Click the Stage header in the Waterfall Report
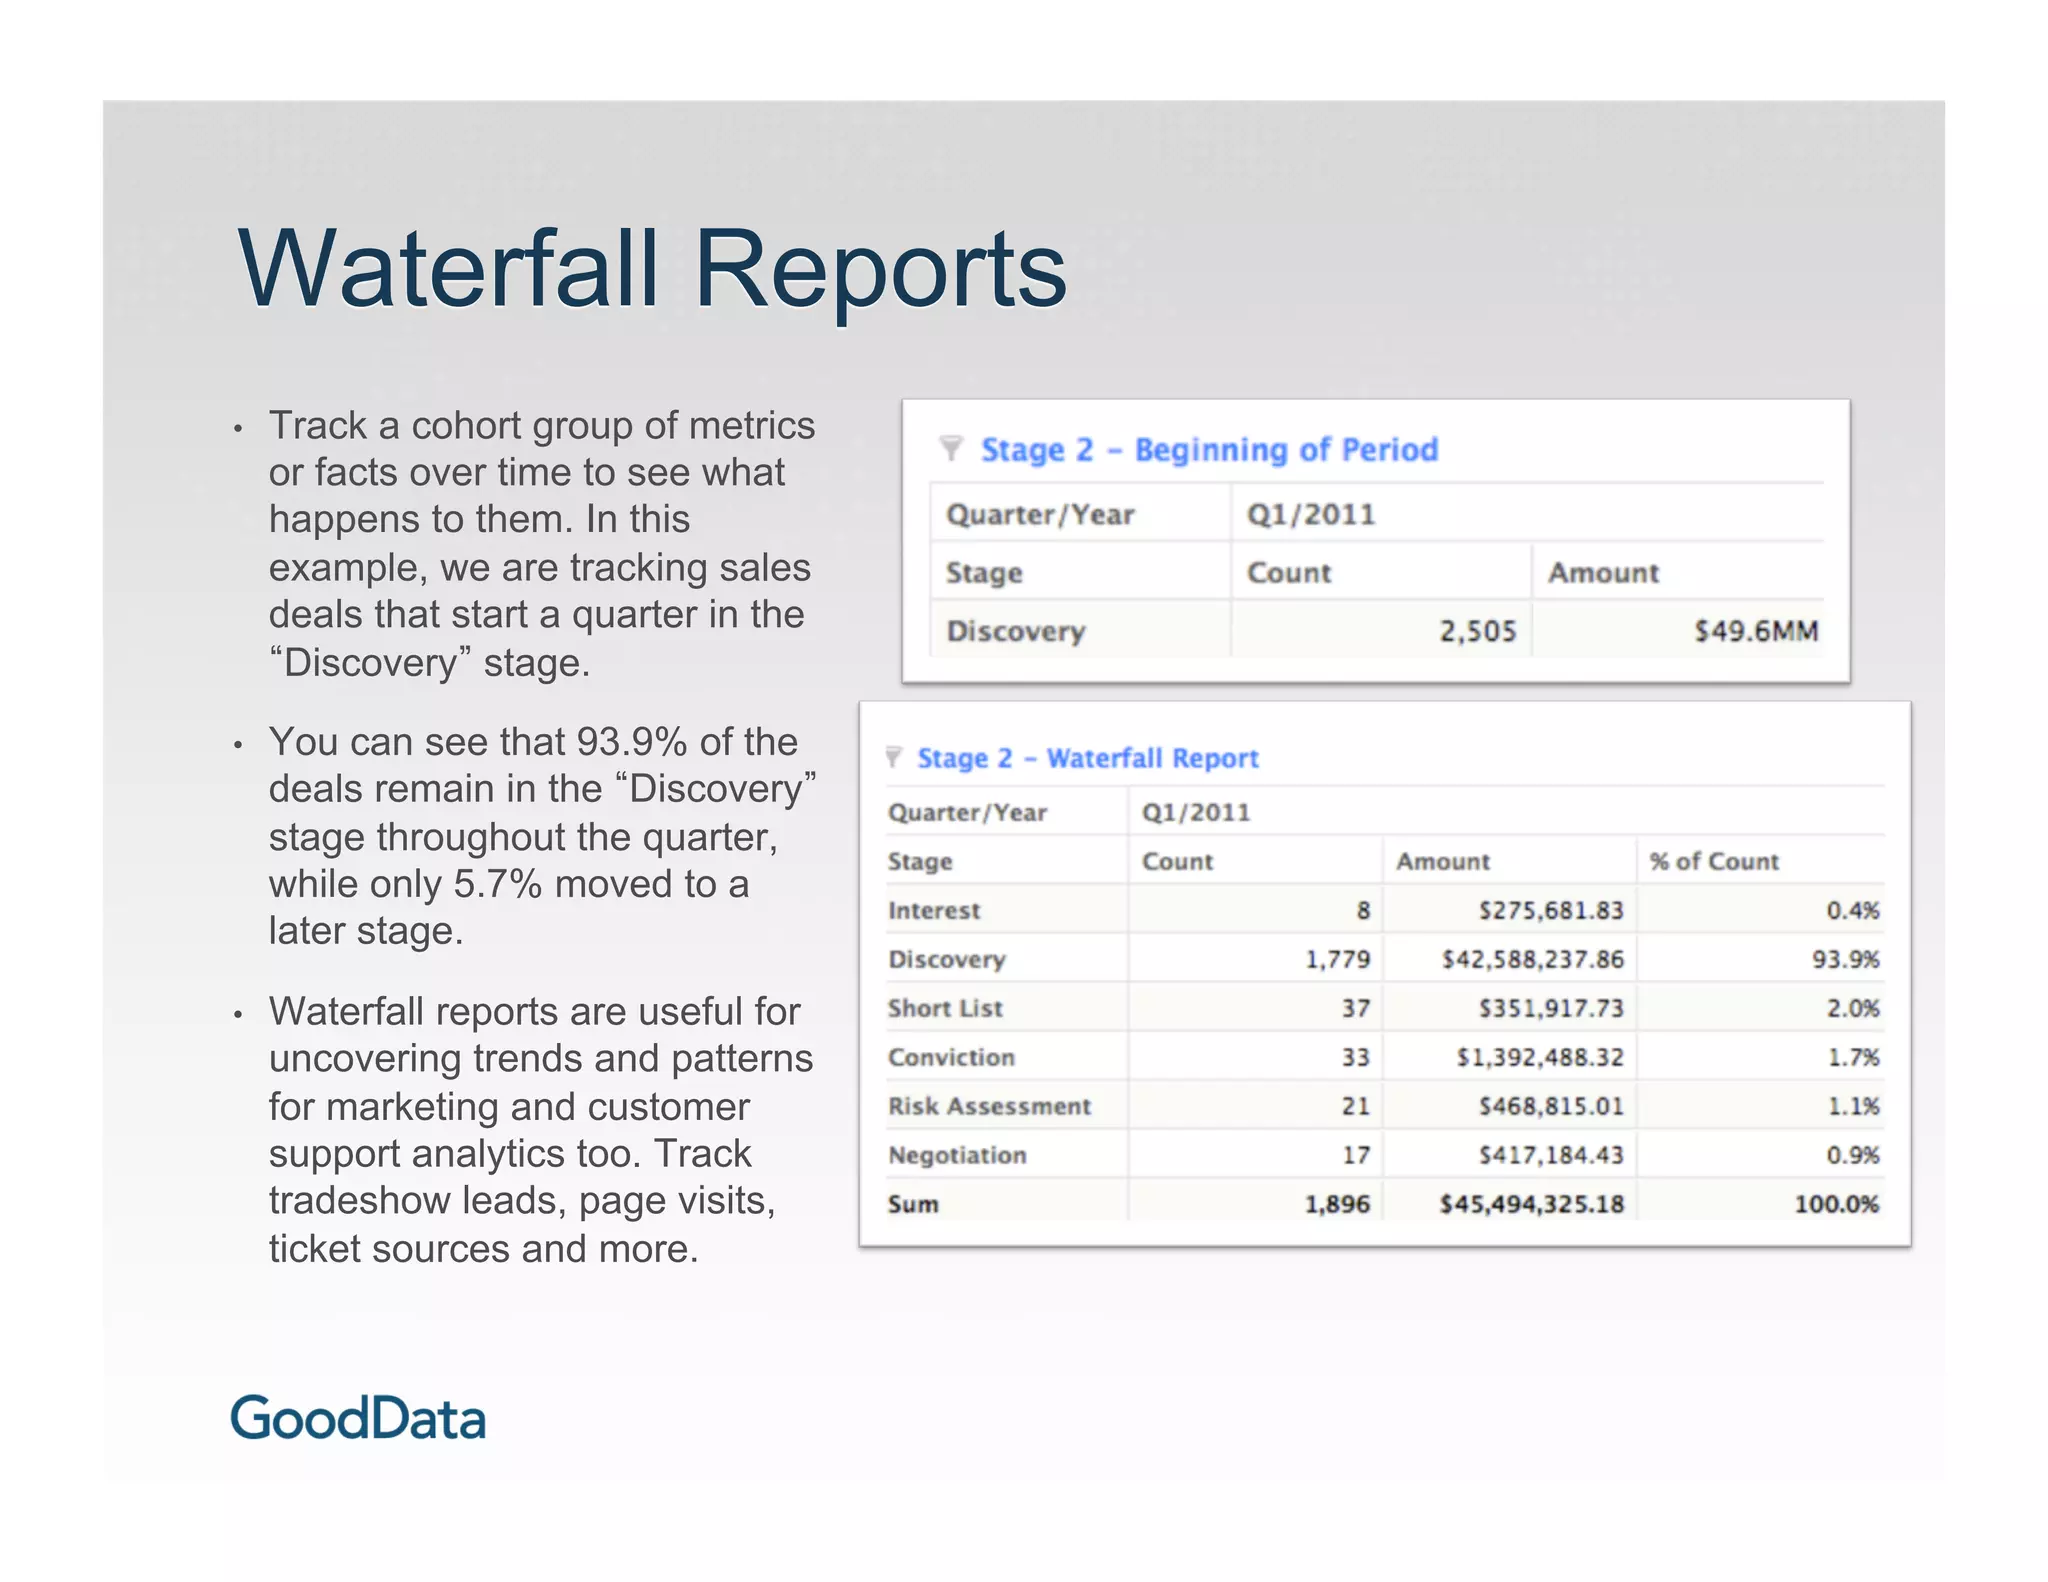This screenshot has height=1582, width=2048. coord(920,861)
